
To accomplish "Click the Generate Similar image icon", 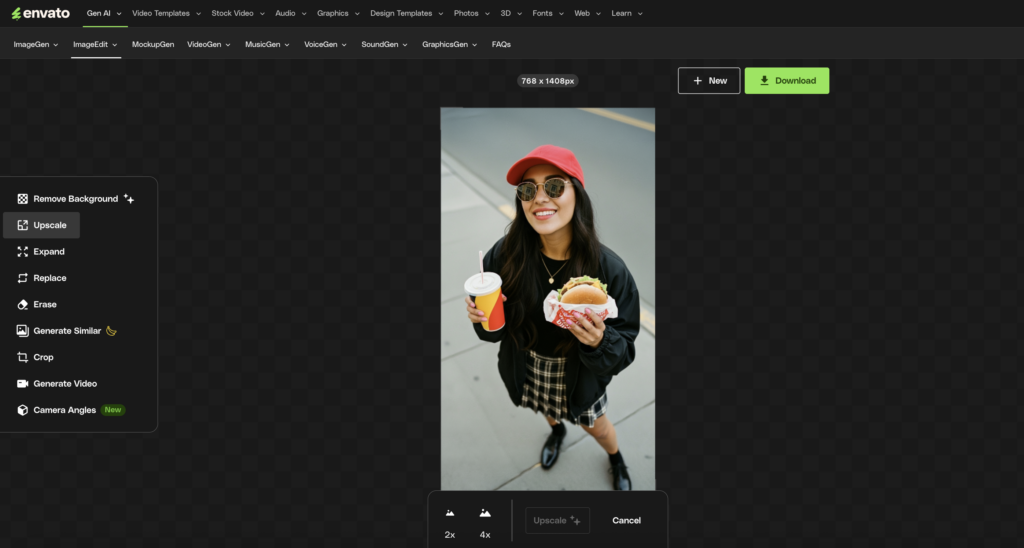I will pos(22,331).
